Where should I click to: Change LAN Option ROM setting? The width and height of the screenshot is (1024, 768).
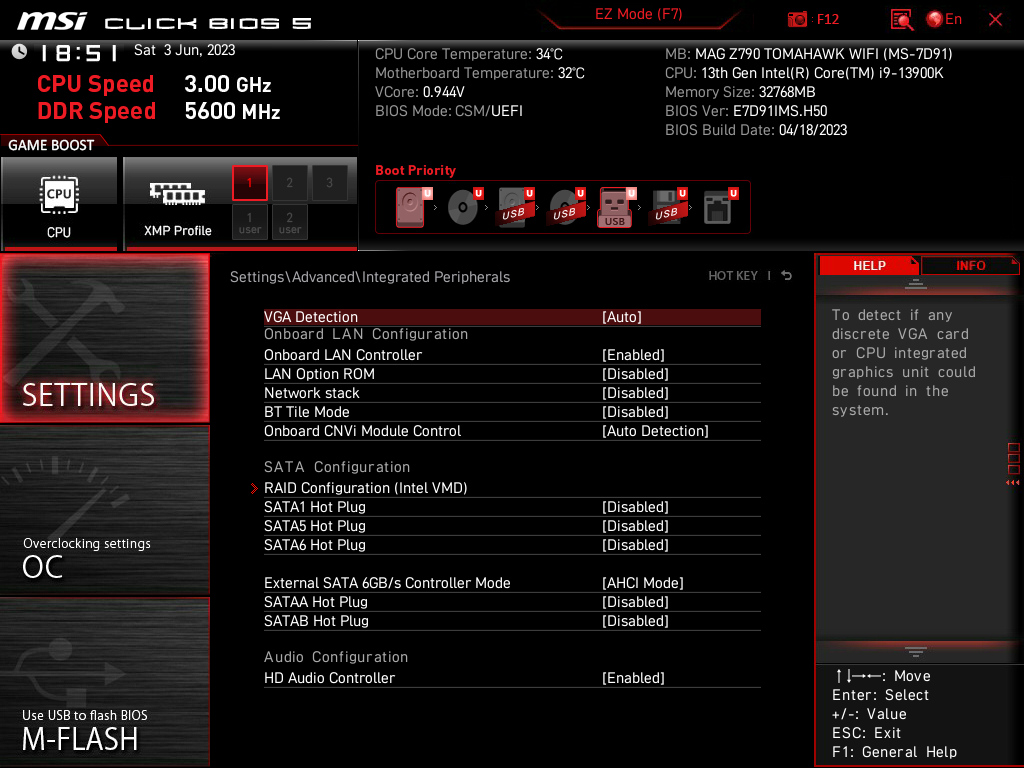(512, 374)
